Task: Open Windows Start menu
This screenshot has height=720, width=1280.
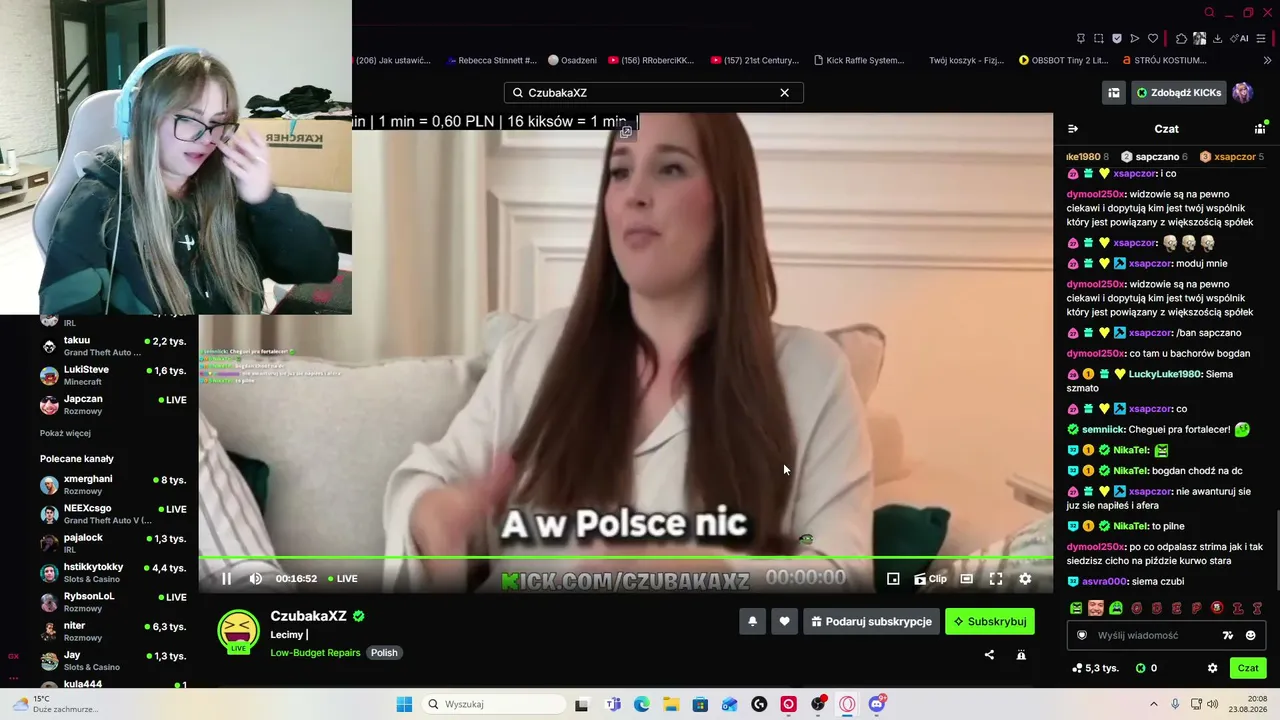Action: (404, 704)
